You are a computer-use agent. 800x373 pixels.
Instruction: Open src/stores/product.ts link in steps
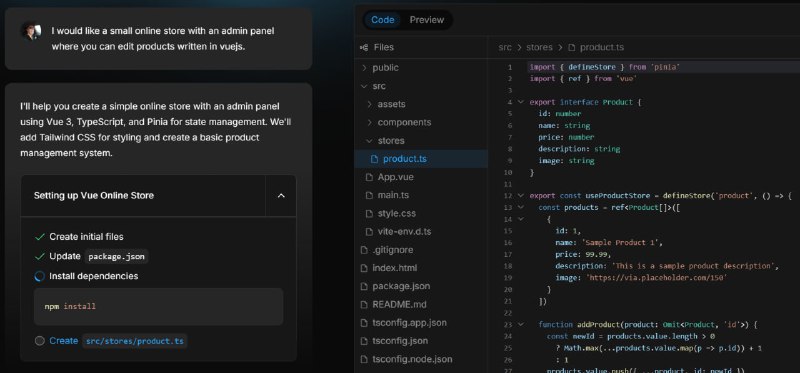click(135, 341)
